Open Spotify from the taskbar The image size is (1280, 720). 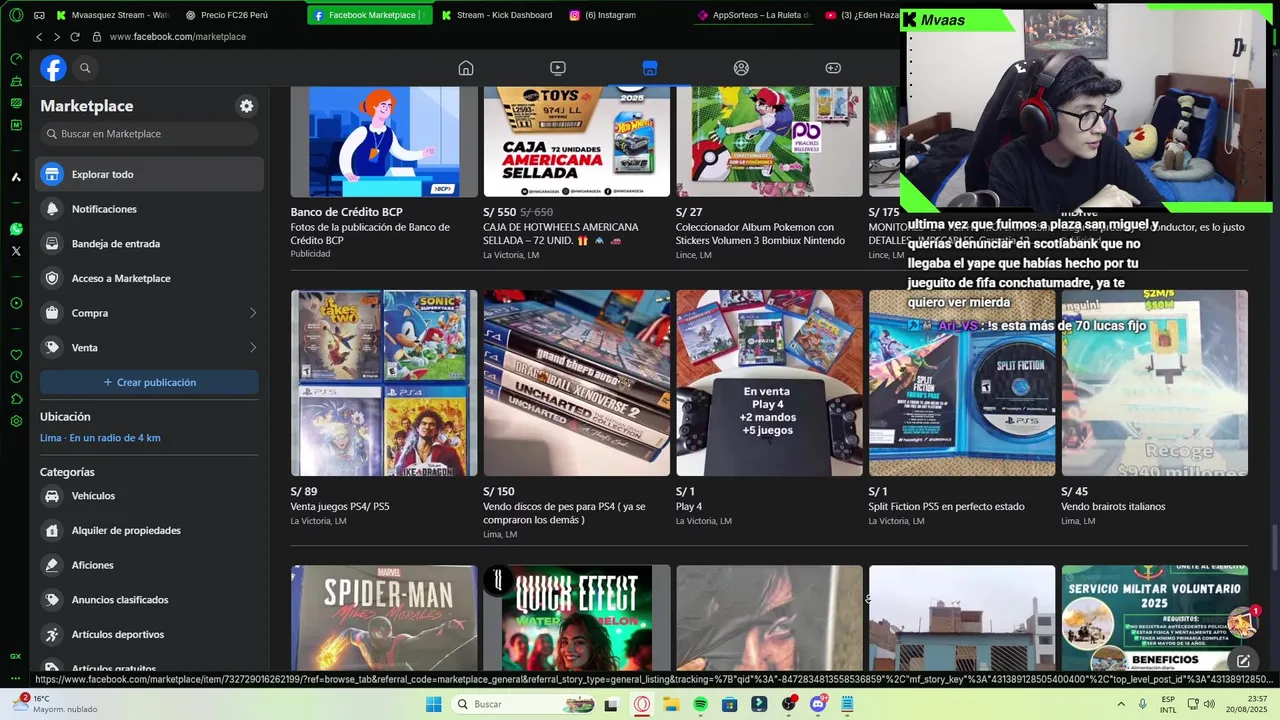point(700,704)
